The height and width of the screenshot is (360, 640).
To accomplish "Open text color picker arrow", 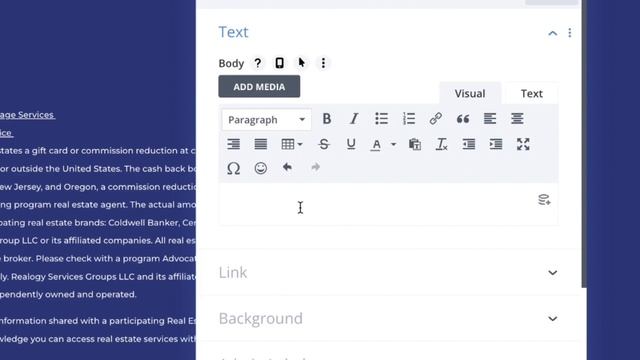I will (x=393, y=144).
